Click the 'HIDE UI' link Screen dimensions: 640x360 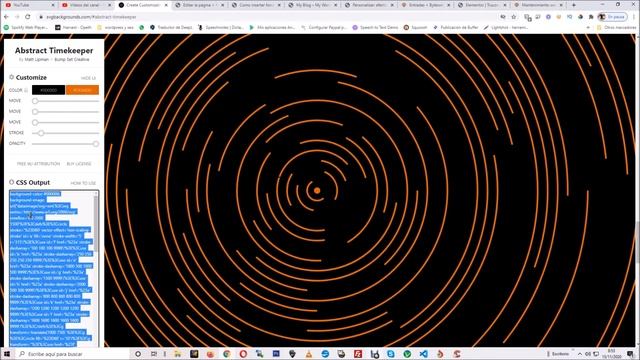pyautogui.click(x=88, y=78)
